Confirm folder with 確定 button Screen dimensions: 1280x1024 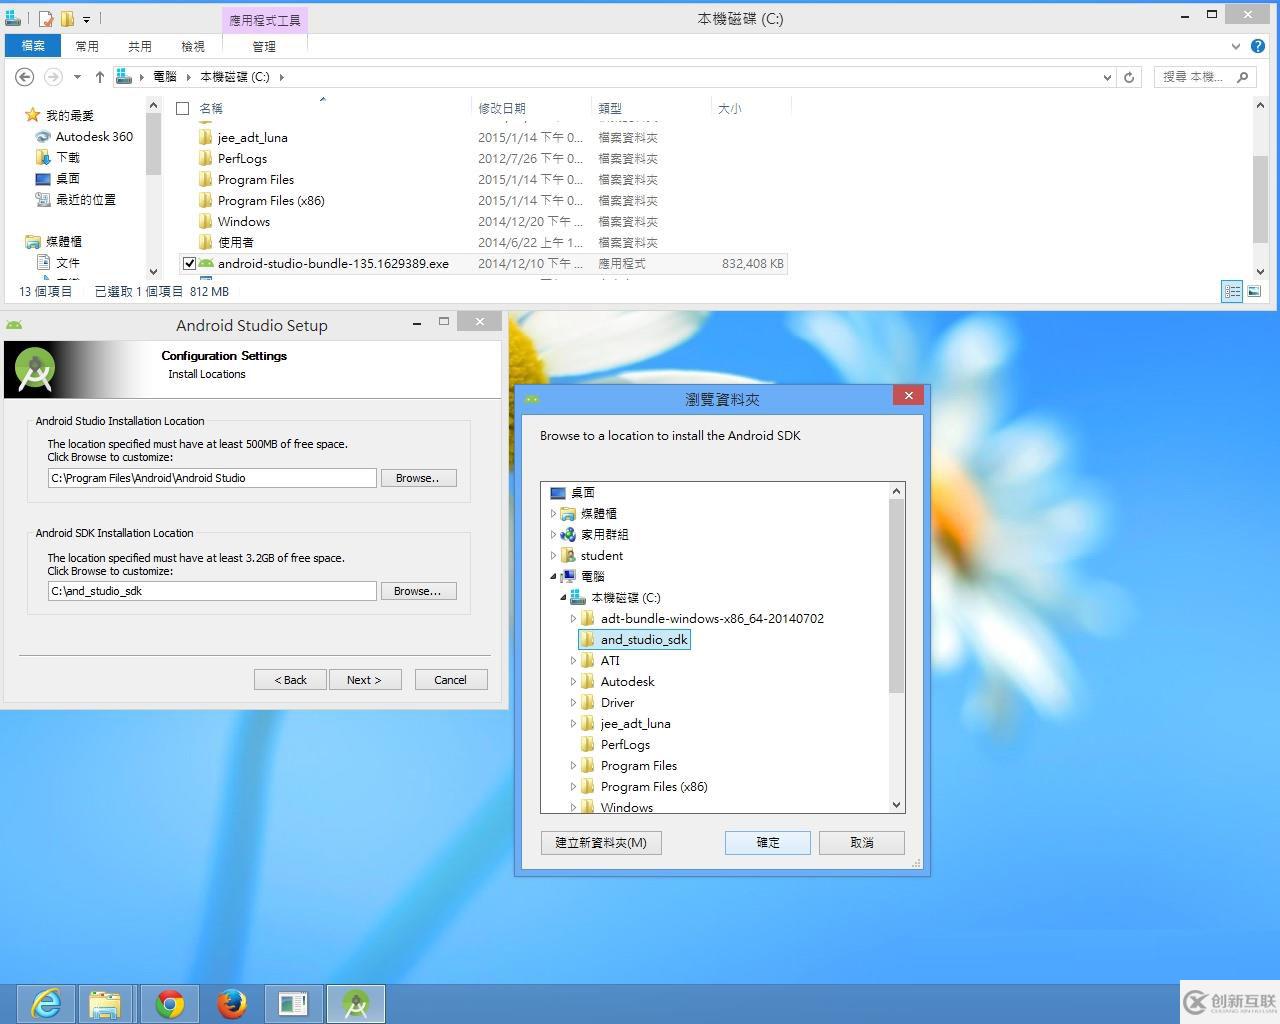(768, 842)
